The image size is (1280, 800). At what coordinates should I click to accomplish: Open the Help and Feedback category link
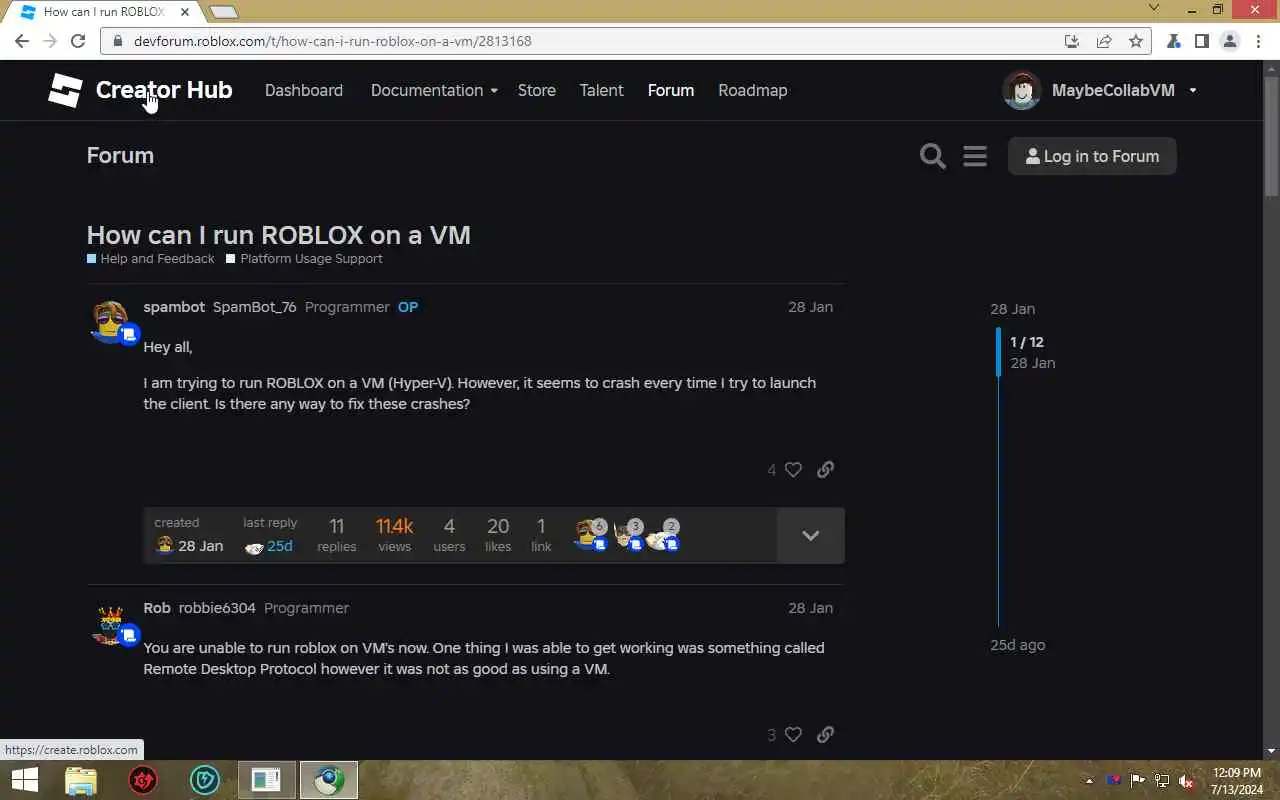(151, 259)
